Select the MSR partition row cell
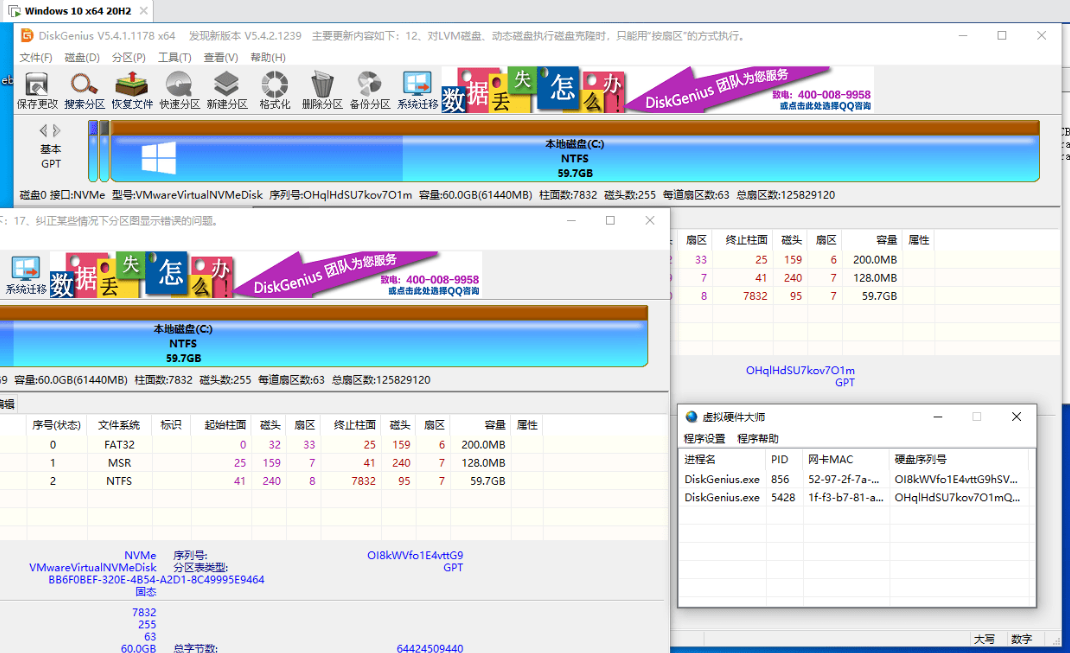The image size is (1070, 653). tap(119, 463)
